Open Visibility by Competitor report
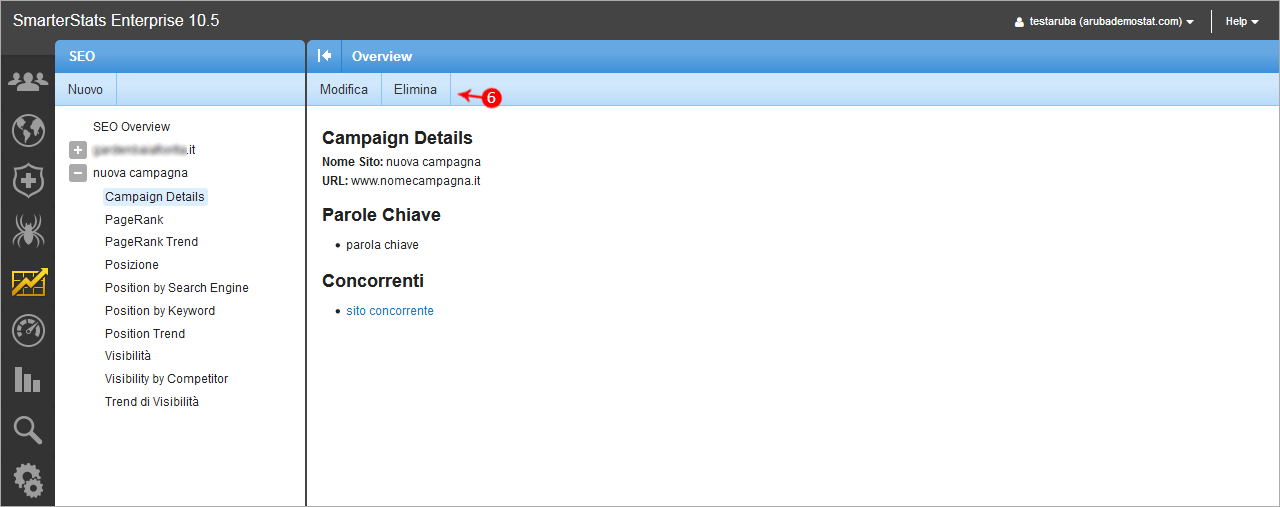 (166, 379)
